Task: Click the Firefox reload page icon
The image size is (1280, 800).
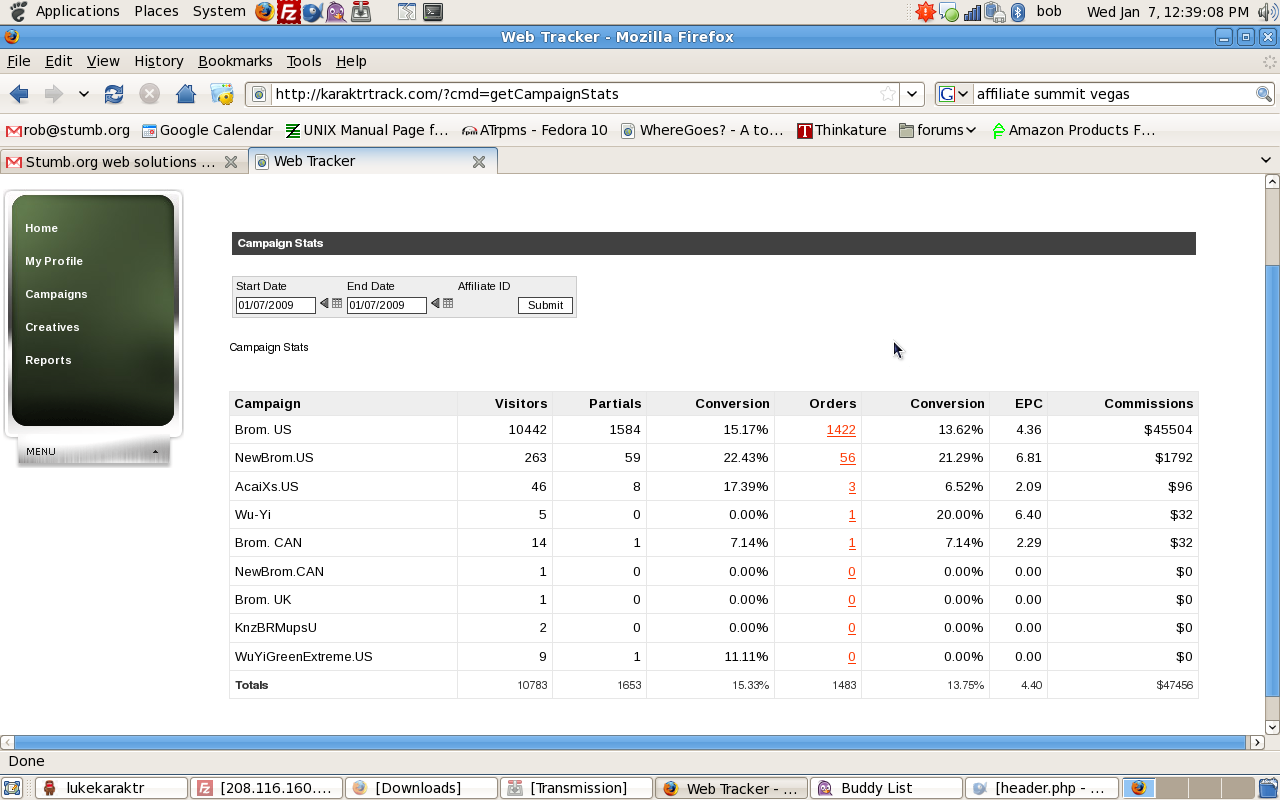Action: click(114, 94)
